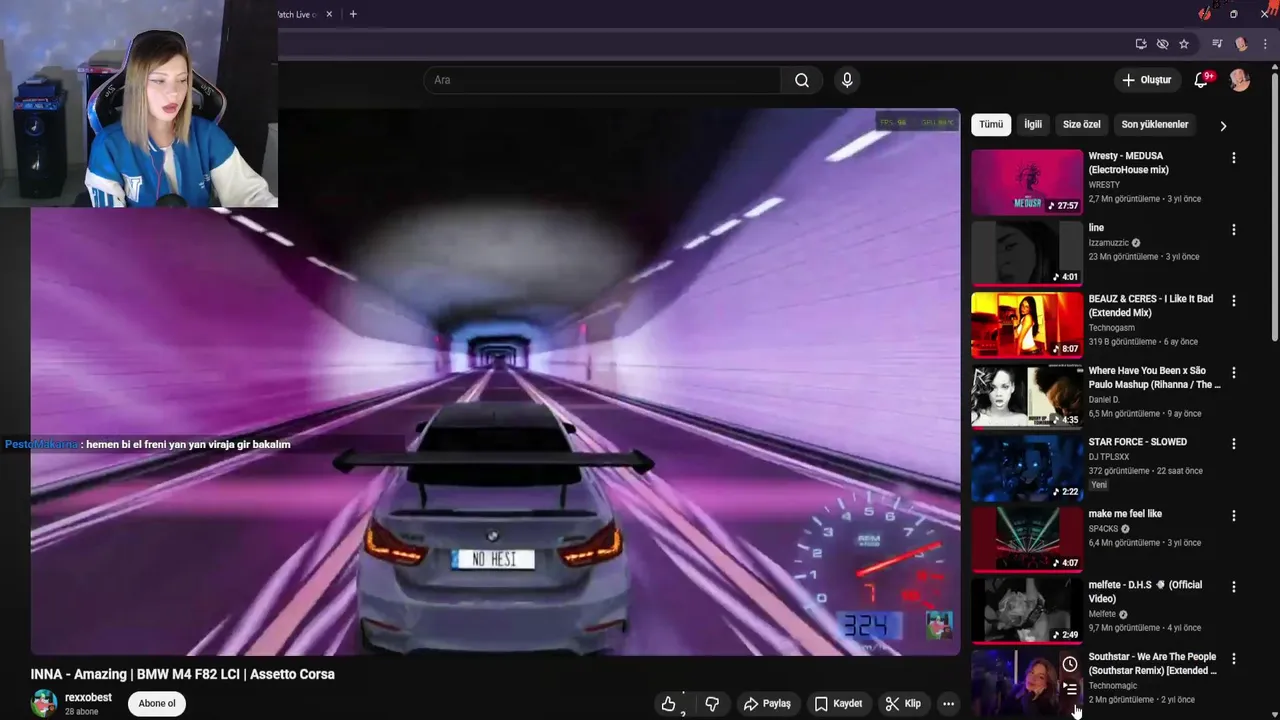Open Where Have You Been mashup thumbnail
1280x720 pixels.
[1027, 397]
